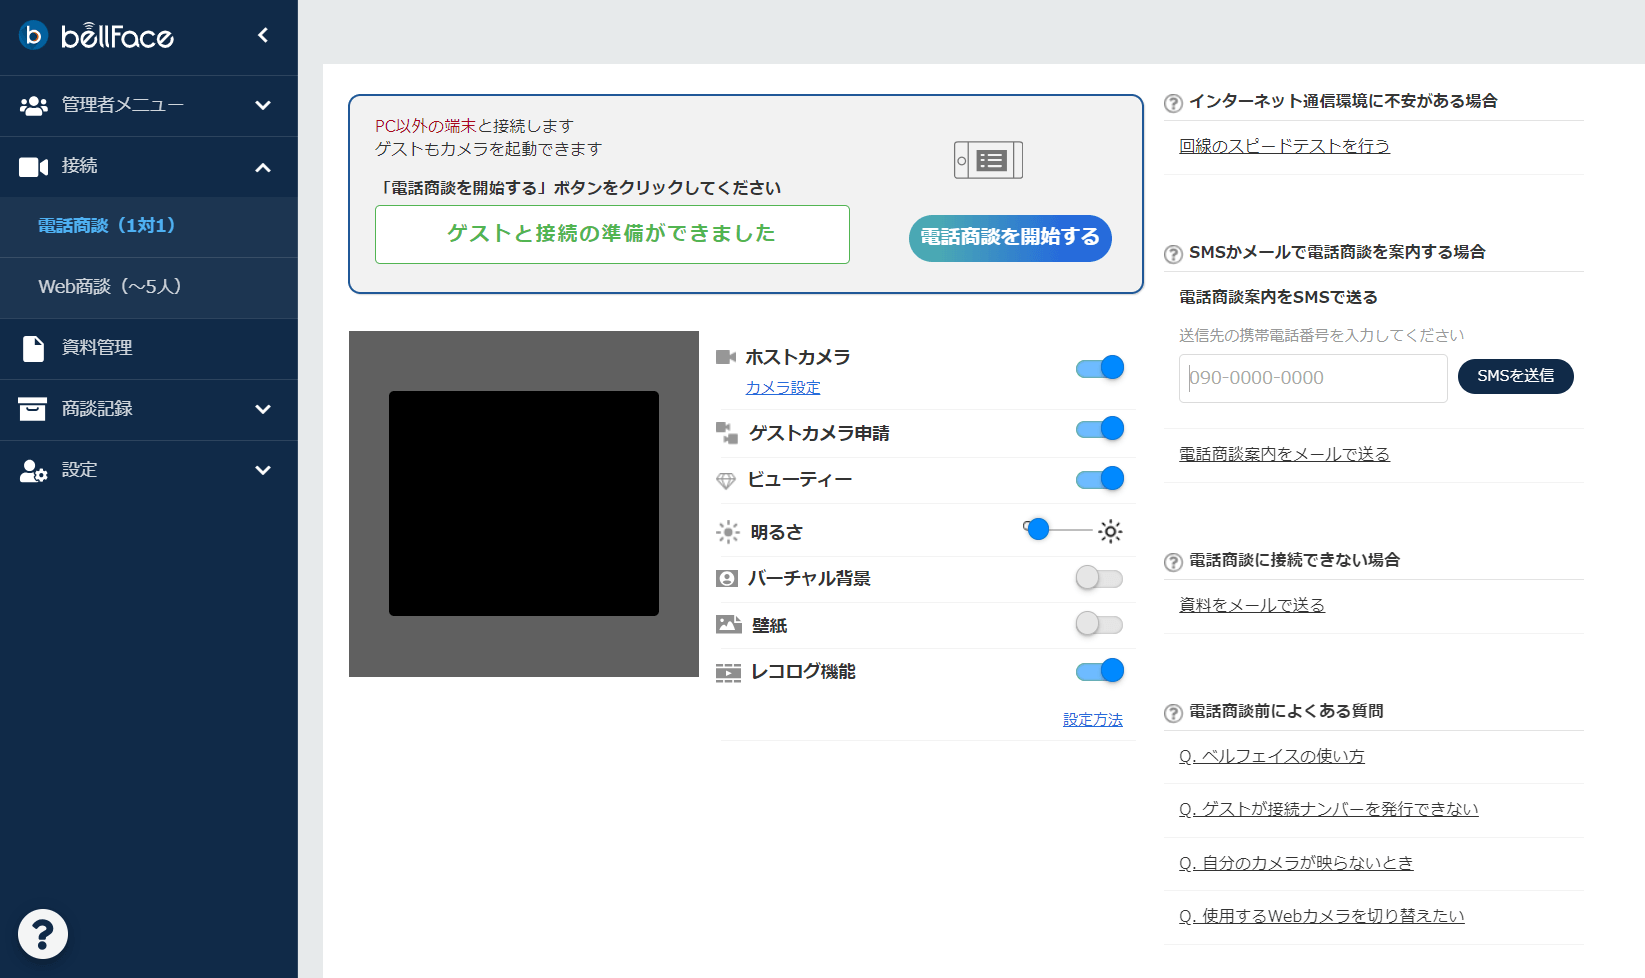
Task: Click the high brightness sun icon
Action: 1110,532
